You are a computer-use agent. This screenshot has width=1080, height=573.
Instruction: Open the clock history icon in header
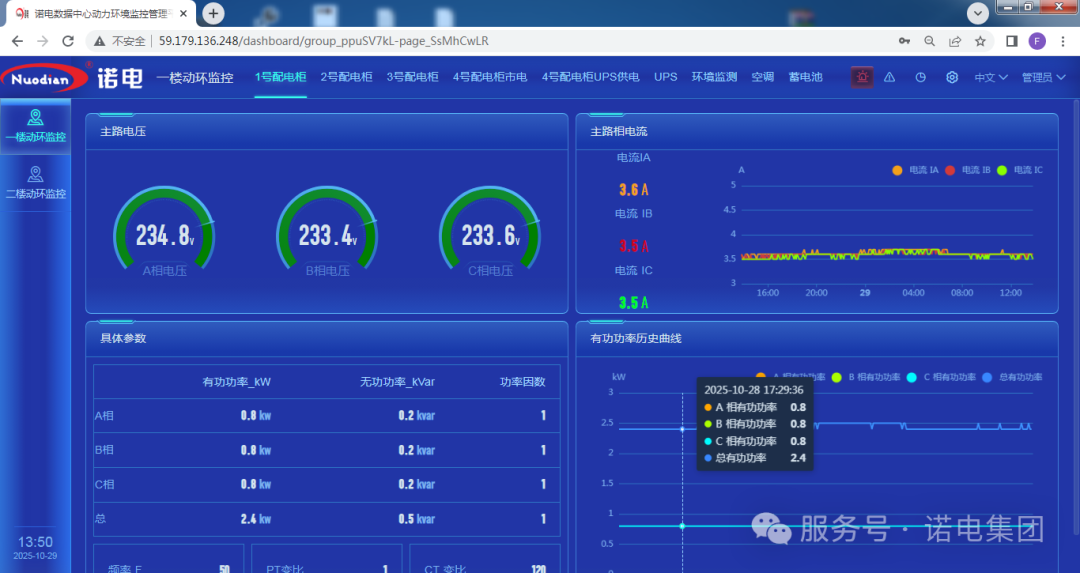coord(920,77)
